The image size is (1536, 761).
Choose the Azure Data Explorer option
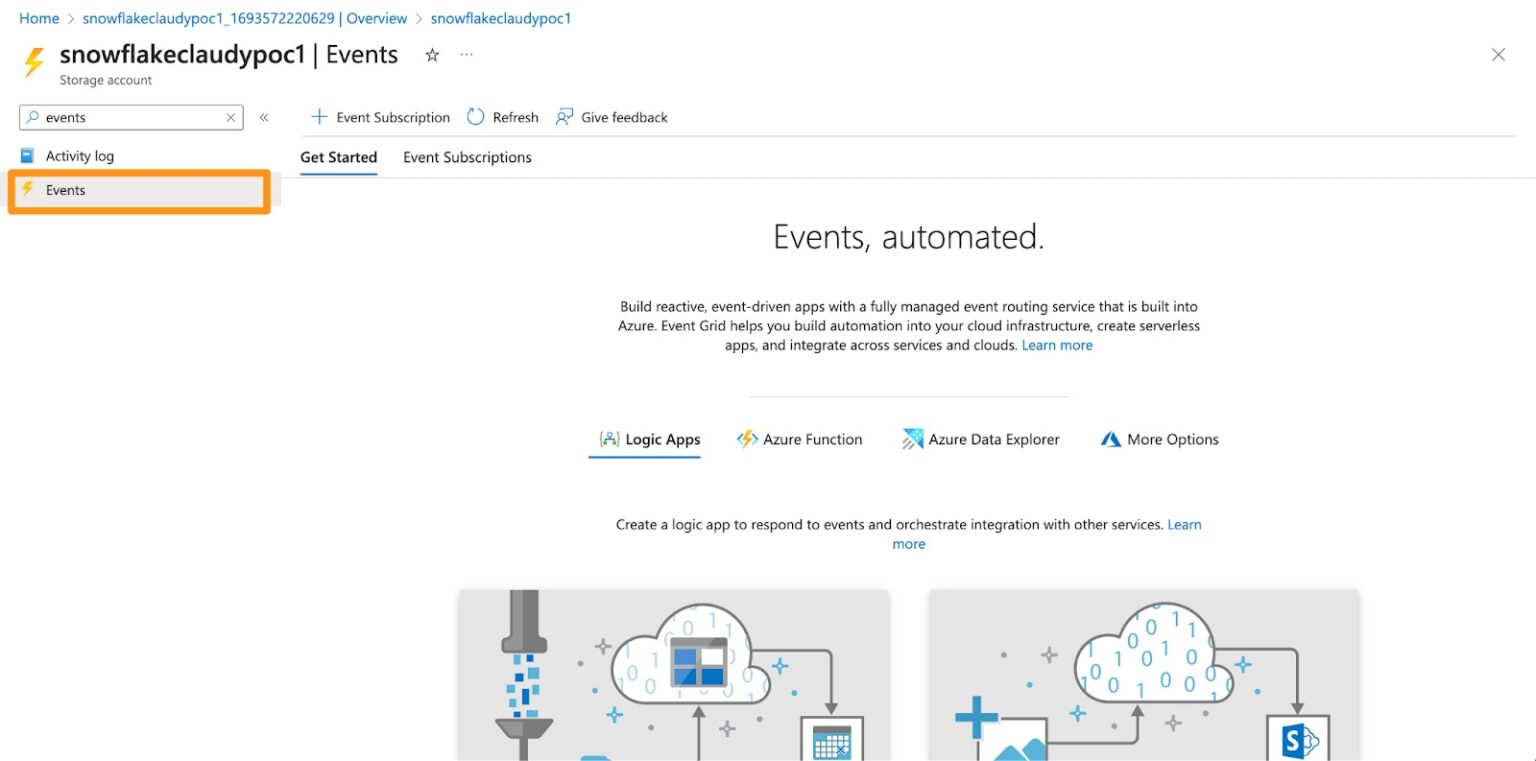click(x=980, y=439)
